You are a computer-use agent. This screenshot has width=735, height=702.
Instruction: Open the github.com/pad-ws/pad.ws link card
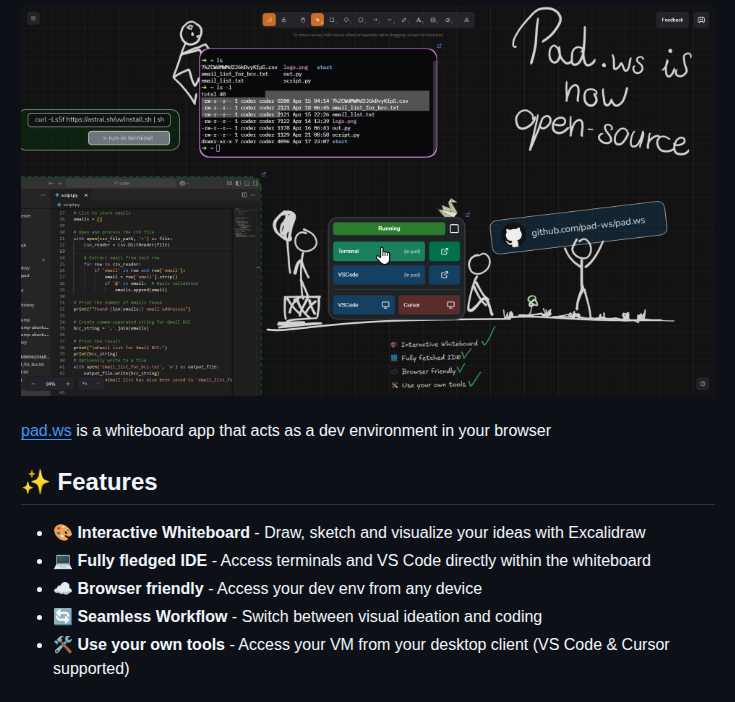[578, 228]
